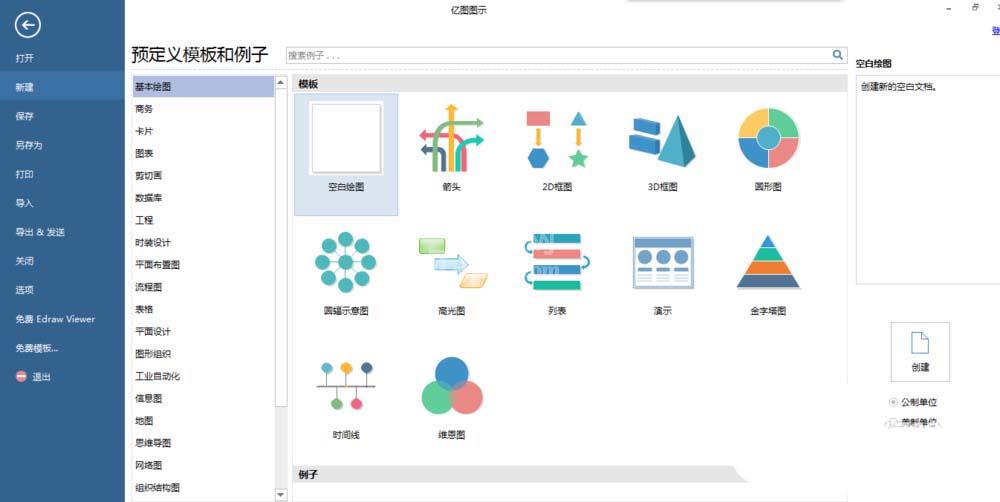Screen dimensions: 1000x502
Task: Open 免费模板... free templates
Action: tap(37, 348)
